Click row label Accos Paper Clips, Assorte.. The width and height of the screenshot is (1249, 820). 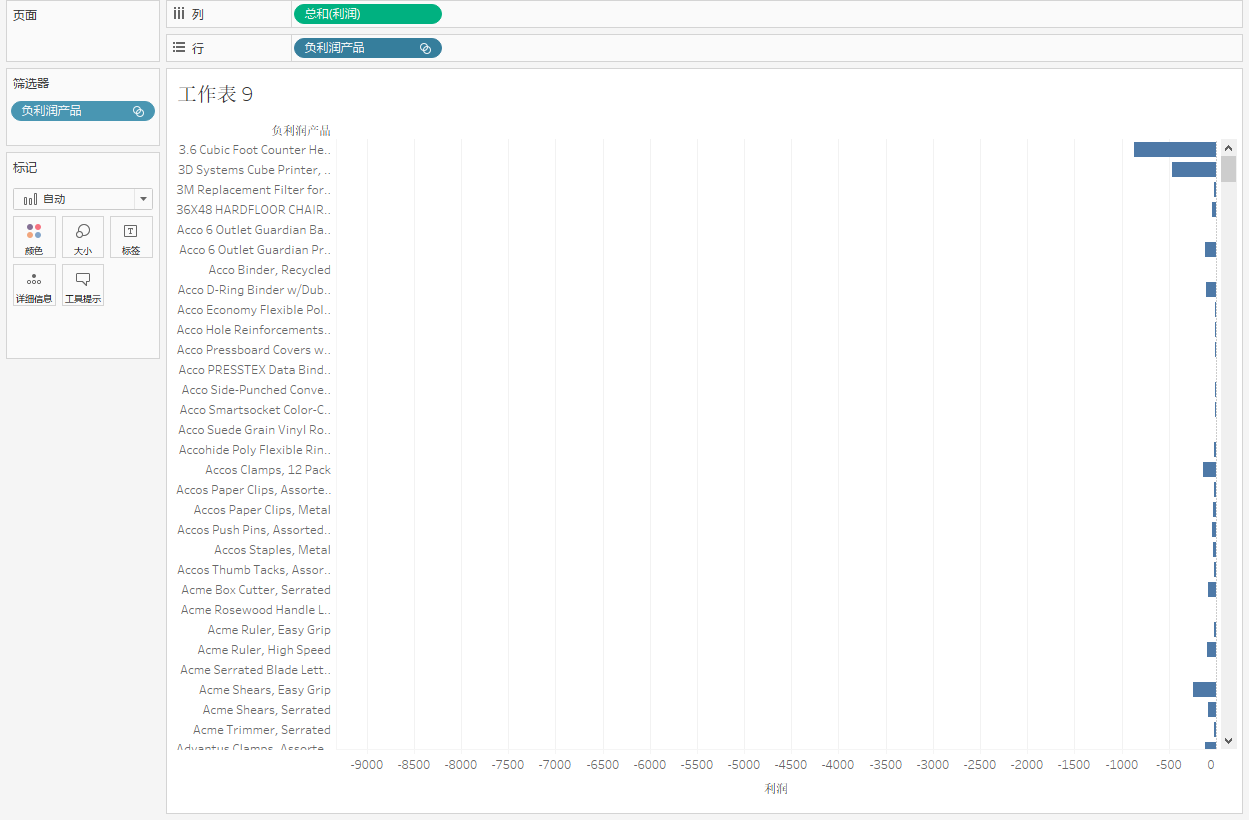pyautogui.click(x=254, y=489)
